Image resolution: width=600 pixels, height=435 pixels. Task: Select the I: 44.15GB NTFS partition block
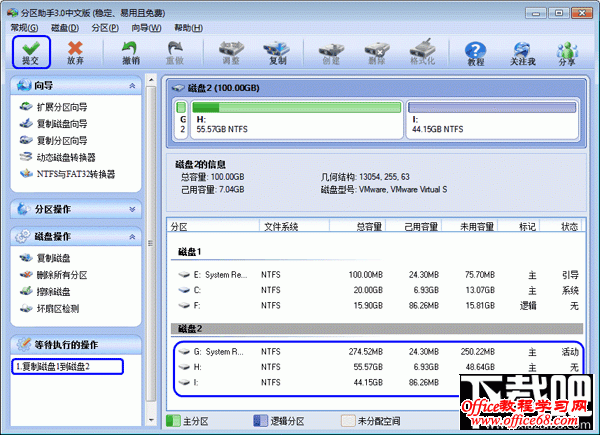[x=492, y=119]
